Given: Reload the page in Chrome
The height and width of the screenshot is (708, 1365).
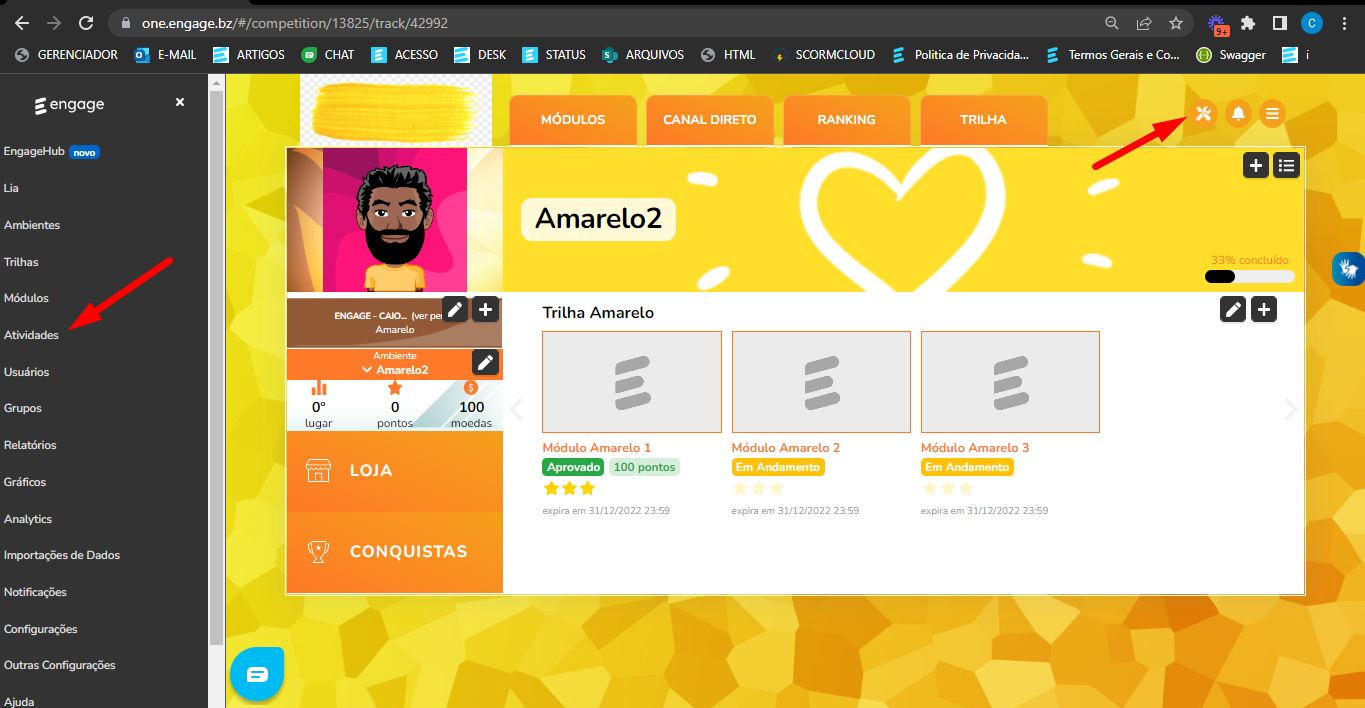Looking at the screenshot, I should 86,22.
